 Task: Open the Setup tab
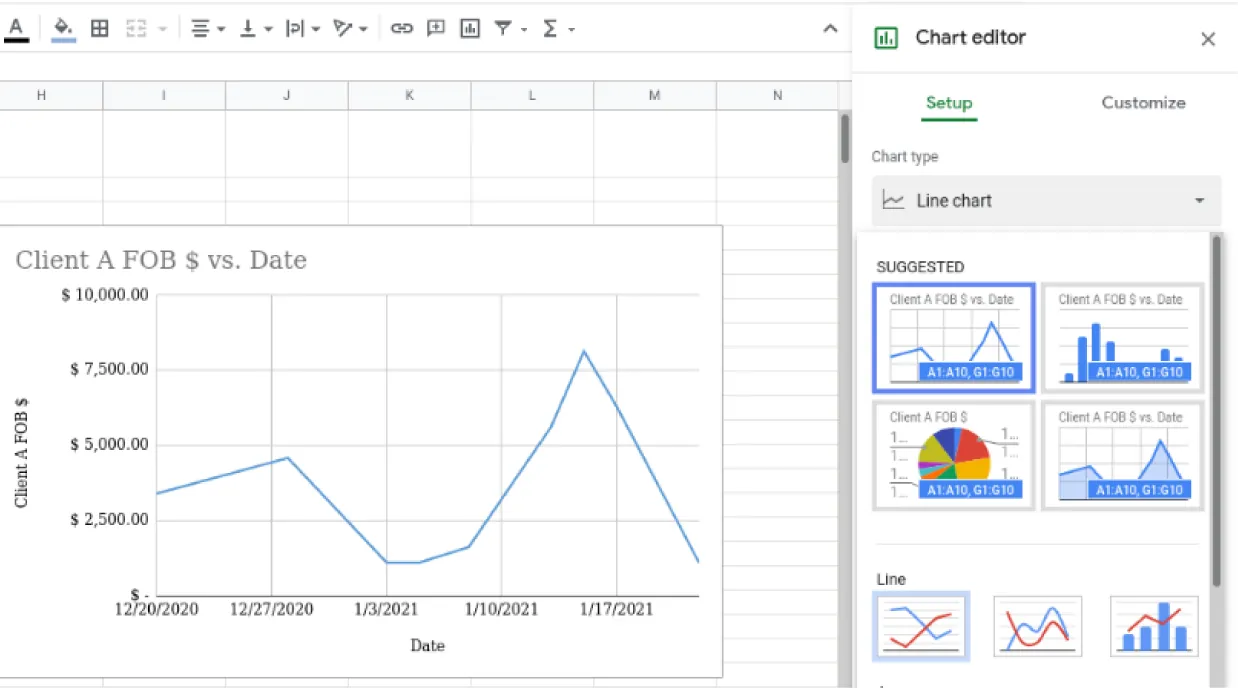[x=948, y=103]
